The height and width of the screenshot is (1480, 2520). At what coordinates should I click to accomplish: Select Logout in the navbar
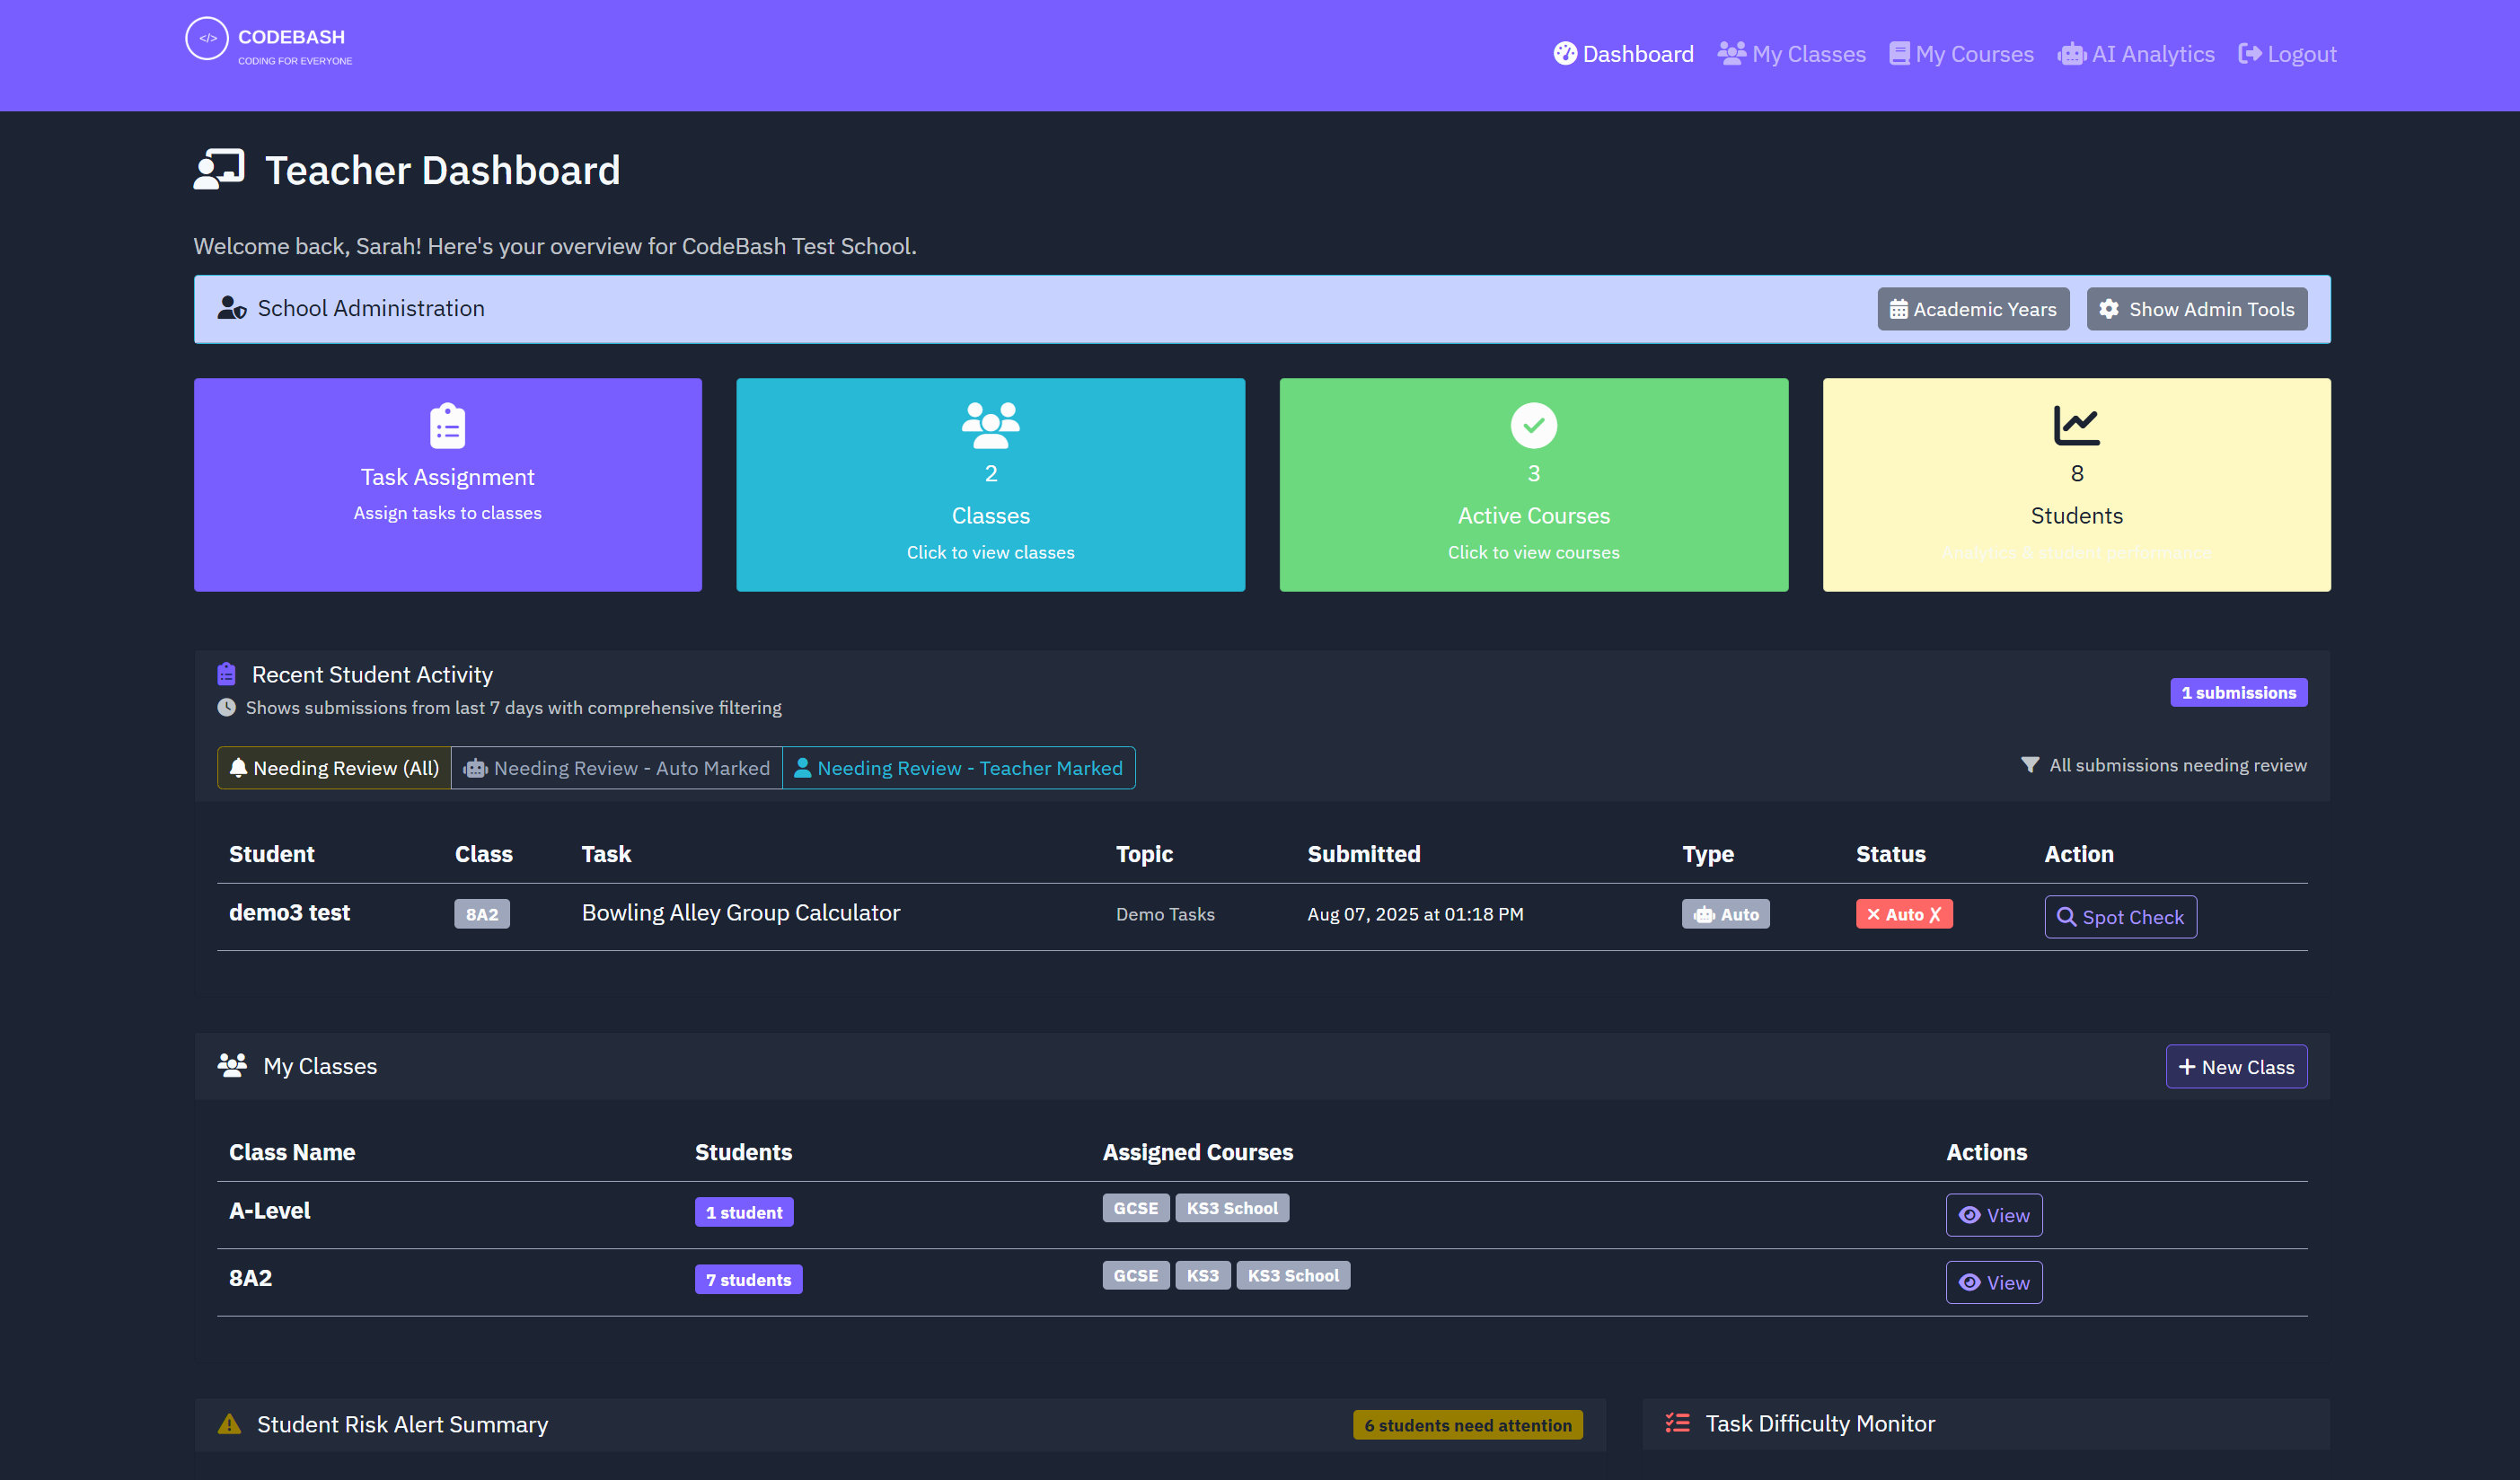(x=2288, y=54)
